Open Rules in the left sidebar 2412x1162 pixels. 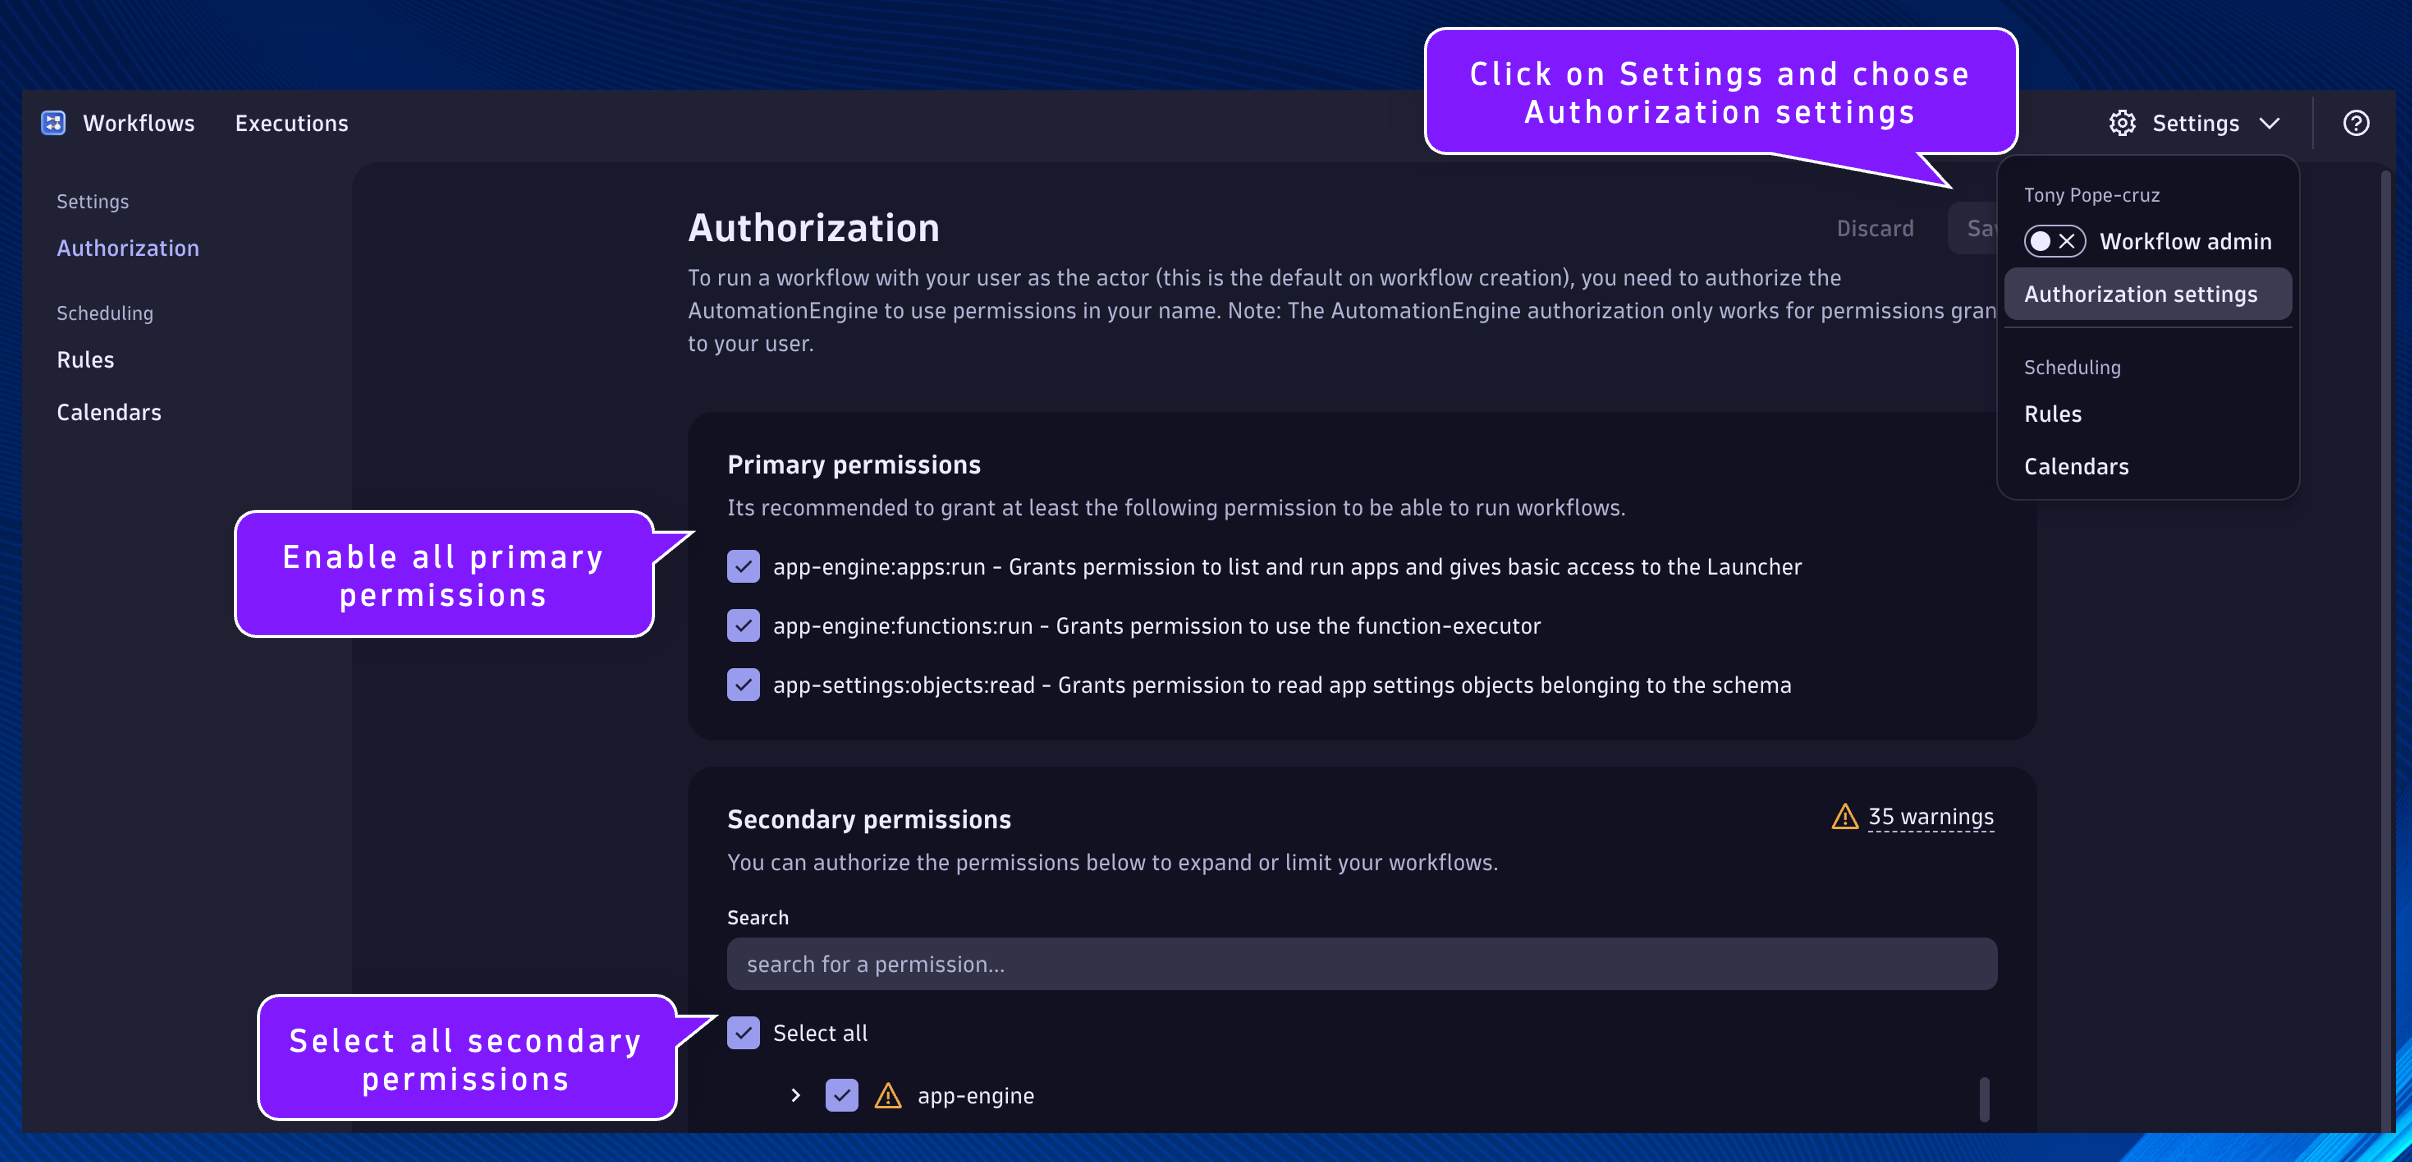pos(85,360)
